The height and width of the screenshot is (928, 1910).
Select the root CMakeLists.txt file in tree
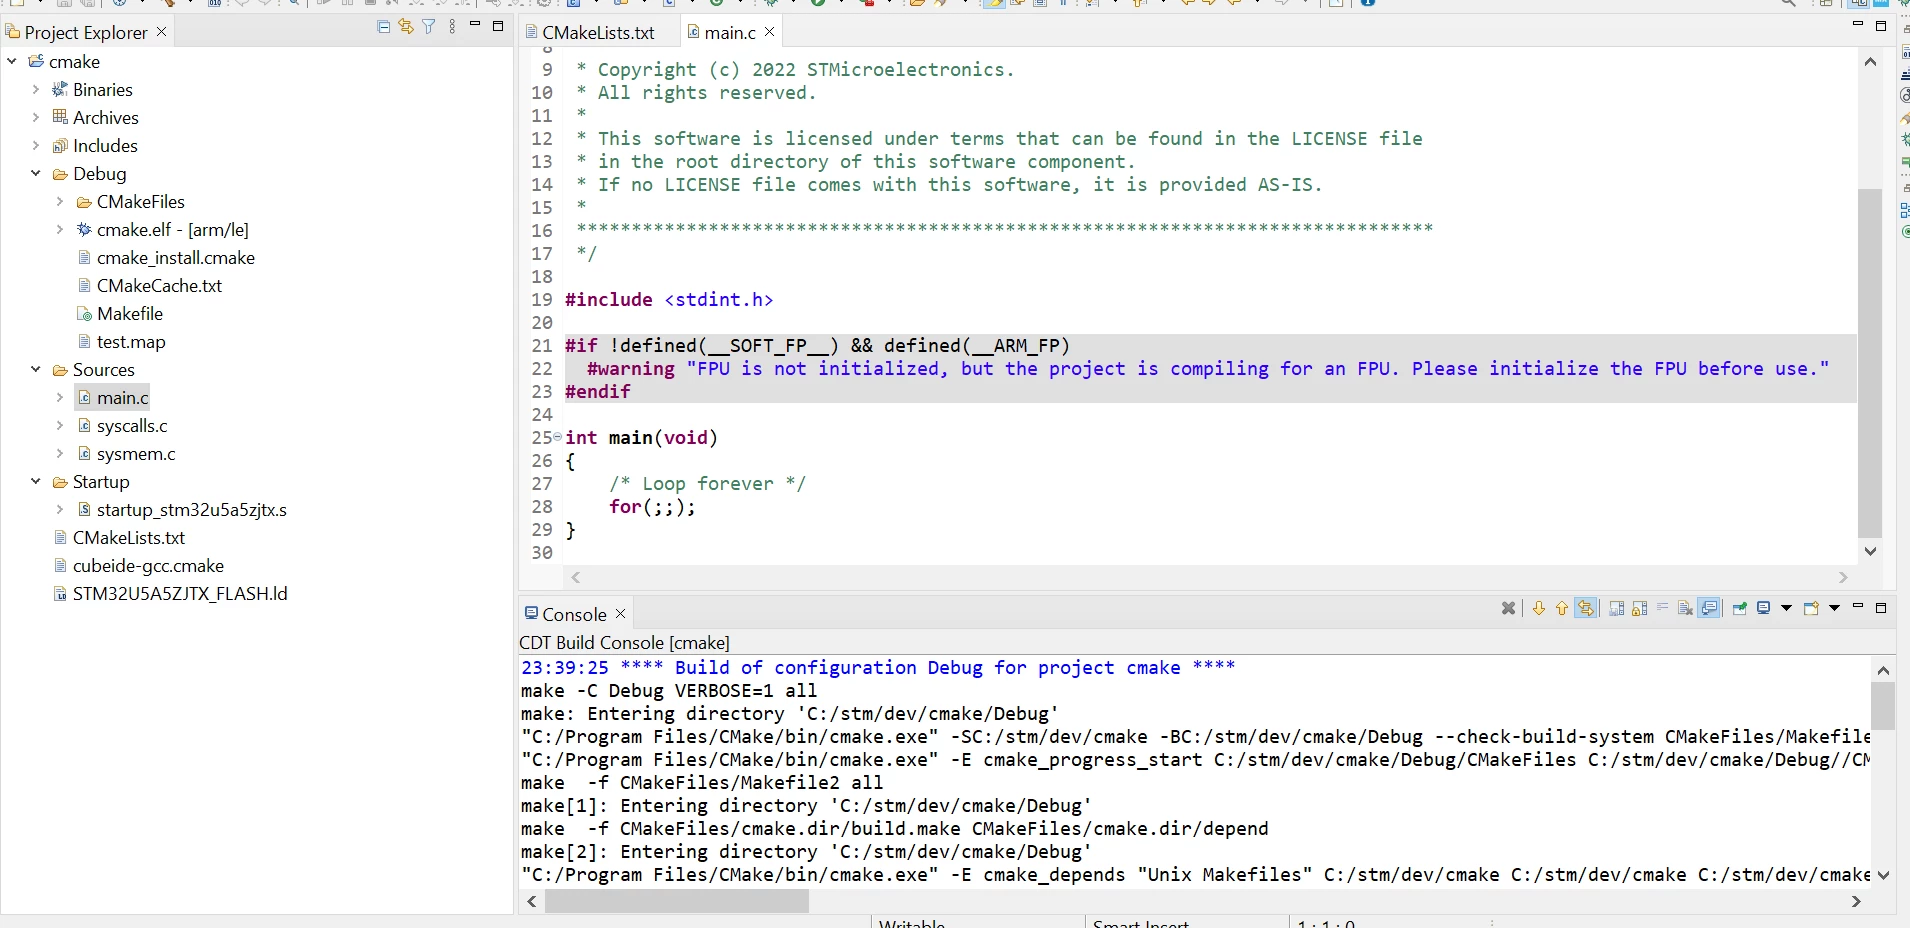click(x=128, y=537)
